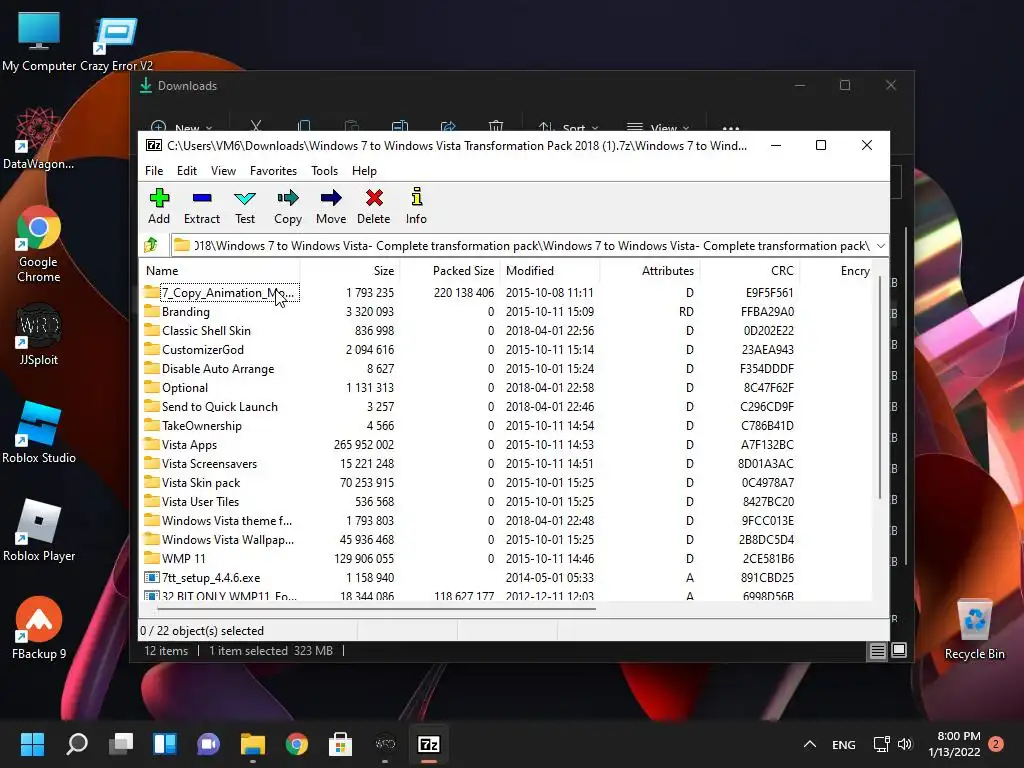Screen dimensions: 1024x768
Task: Click the vertical scrollbar of file list
Action: [x=880, y=389]
